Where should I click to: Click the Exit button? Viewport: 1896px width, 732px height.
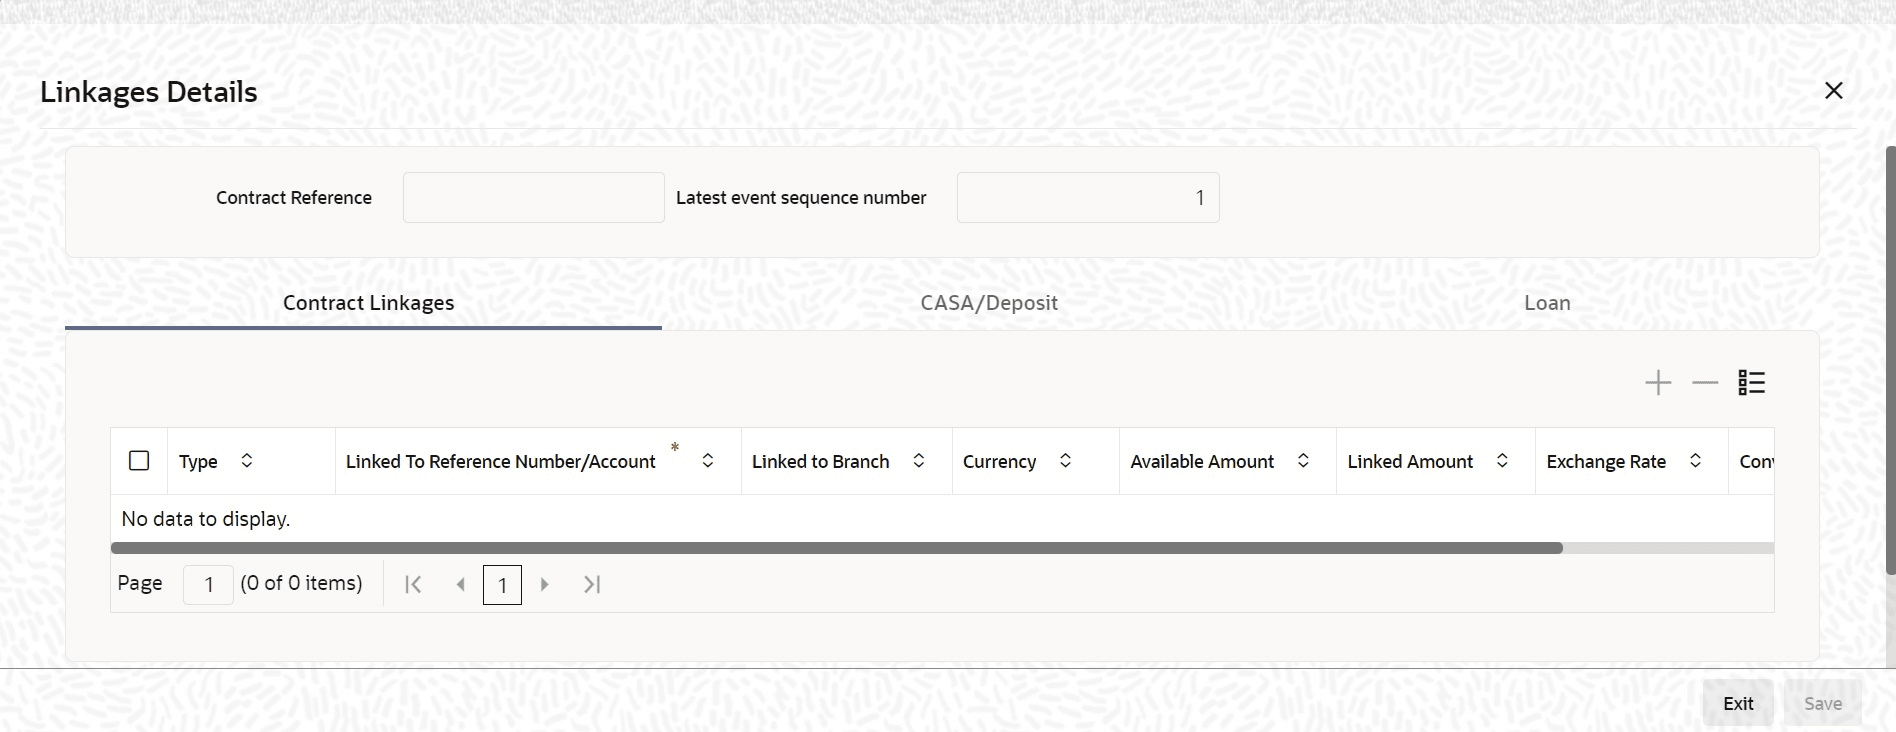1738,704
